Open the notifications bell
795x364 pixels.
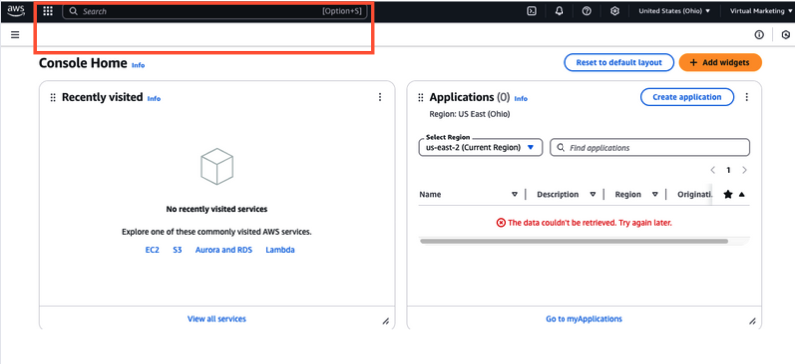click(x=559, y=11)
